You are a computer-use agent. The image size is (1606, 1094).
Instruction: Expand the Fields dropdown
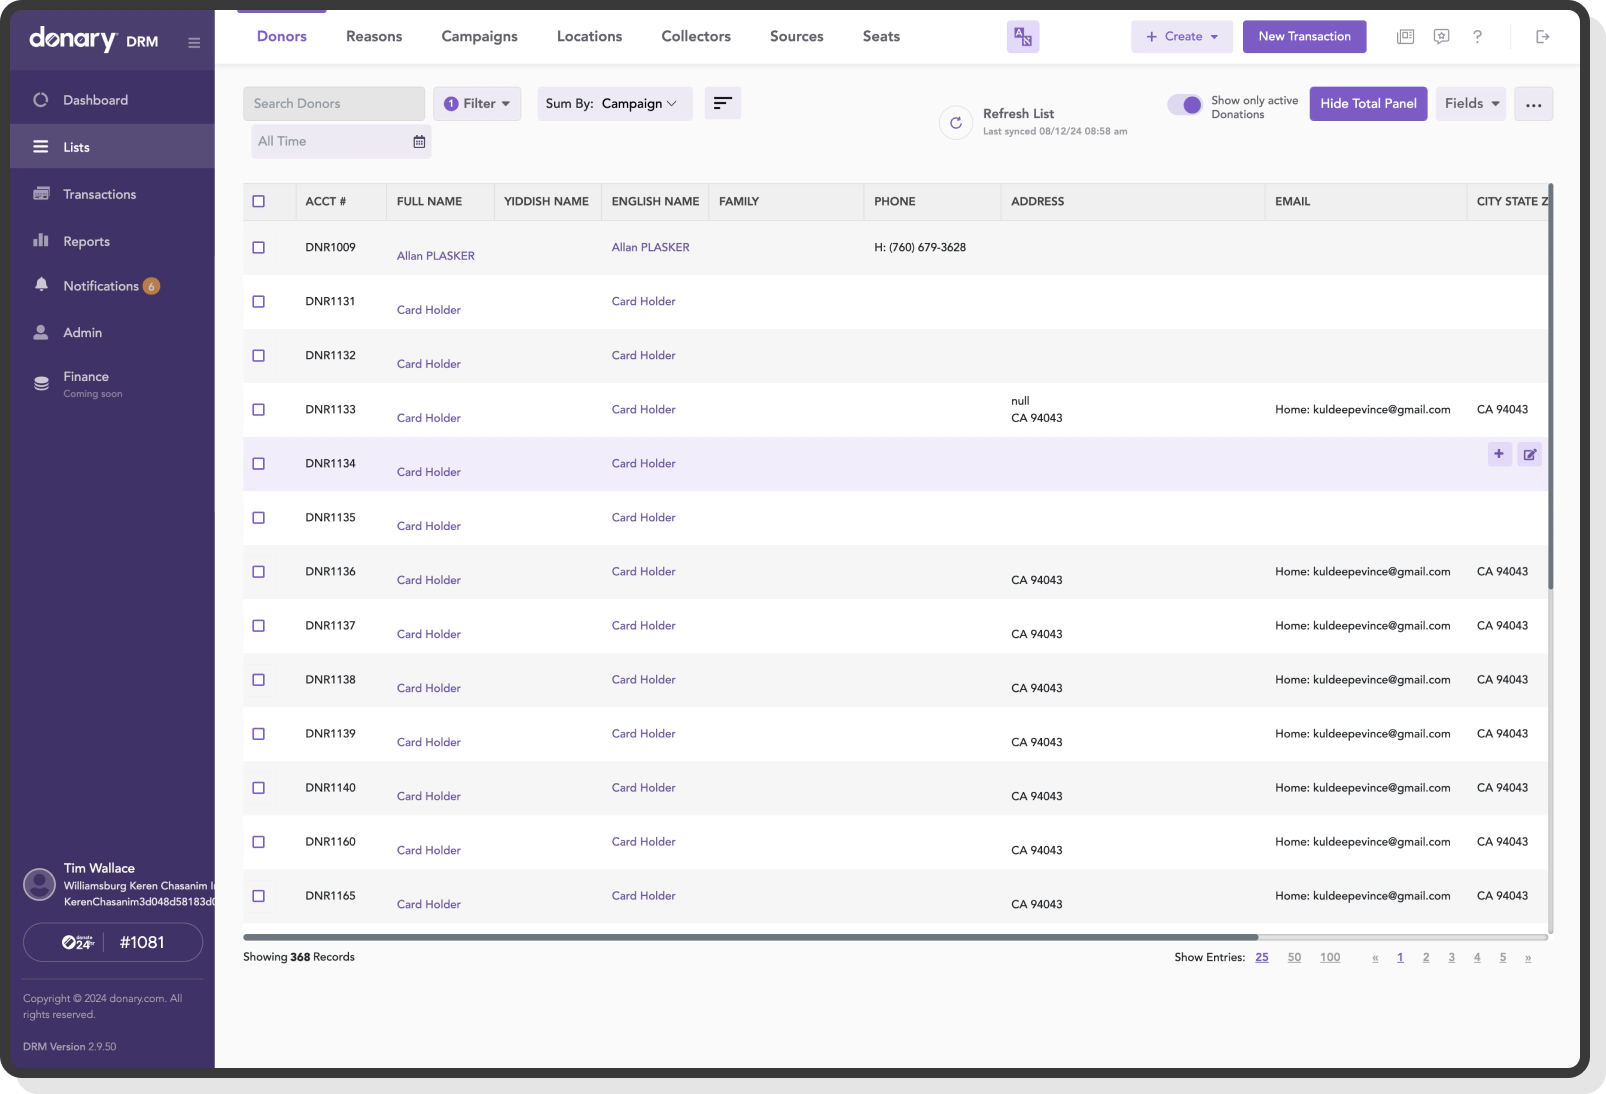point(1470,103)
